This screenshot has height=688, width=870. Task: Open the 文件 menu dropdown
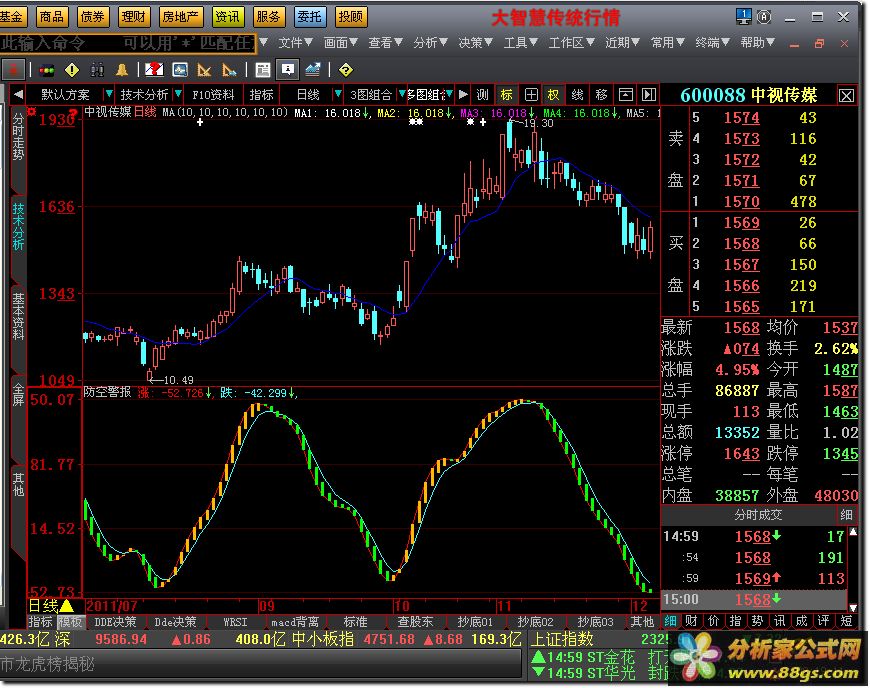(295, 43)
